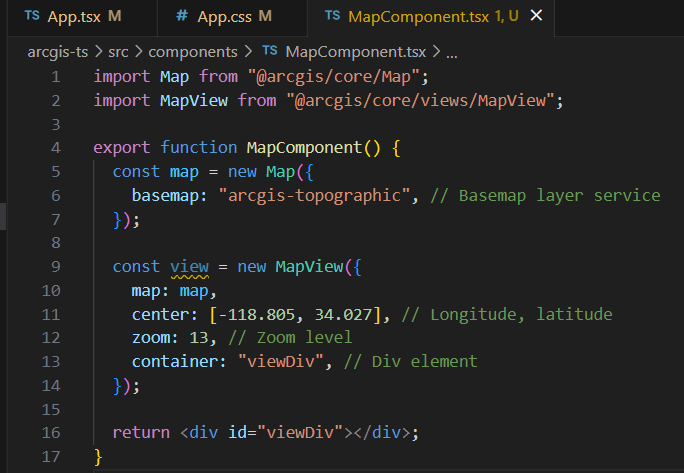
Task: Click line number 4 in gutter
Action: [55, 148]
